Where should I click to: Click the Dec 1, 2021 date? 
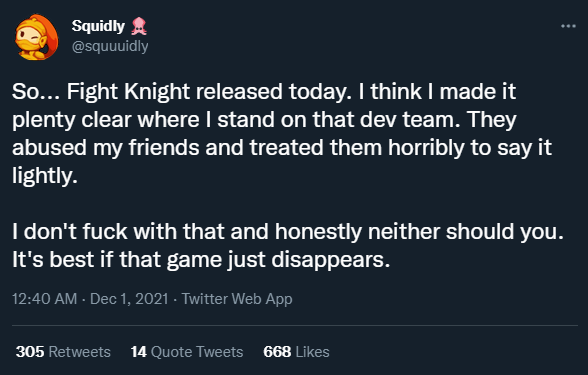(129, 299)
